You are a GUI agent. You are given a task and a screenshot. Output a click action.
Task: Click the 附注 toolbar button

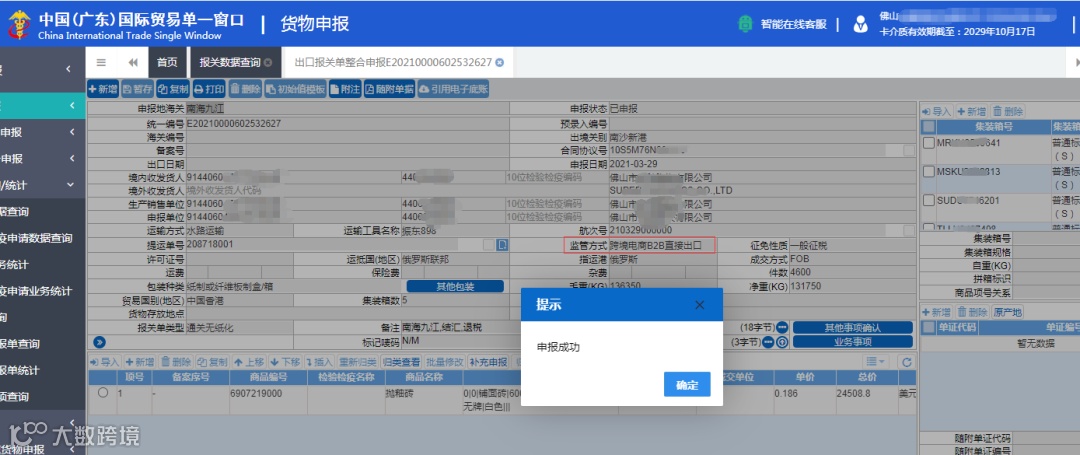(344, 89)
